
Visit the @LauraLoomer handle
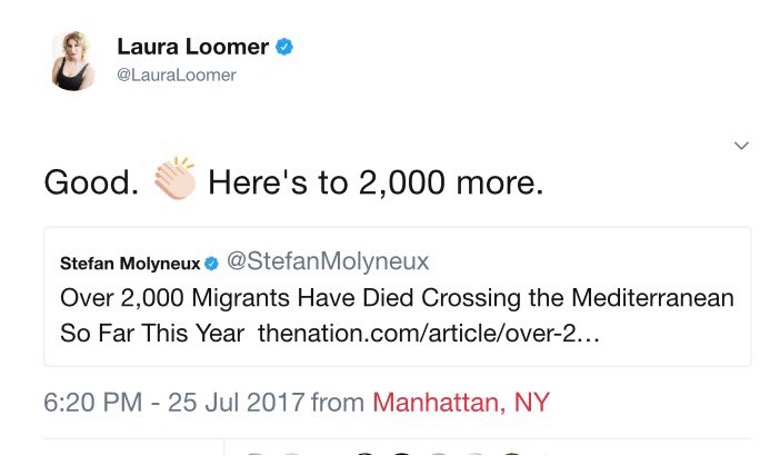coord(176,75)
